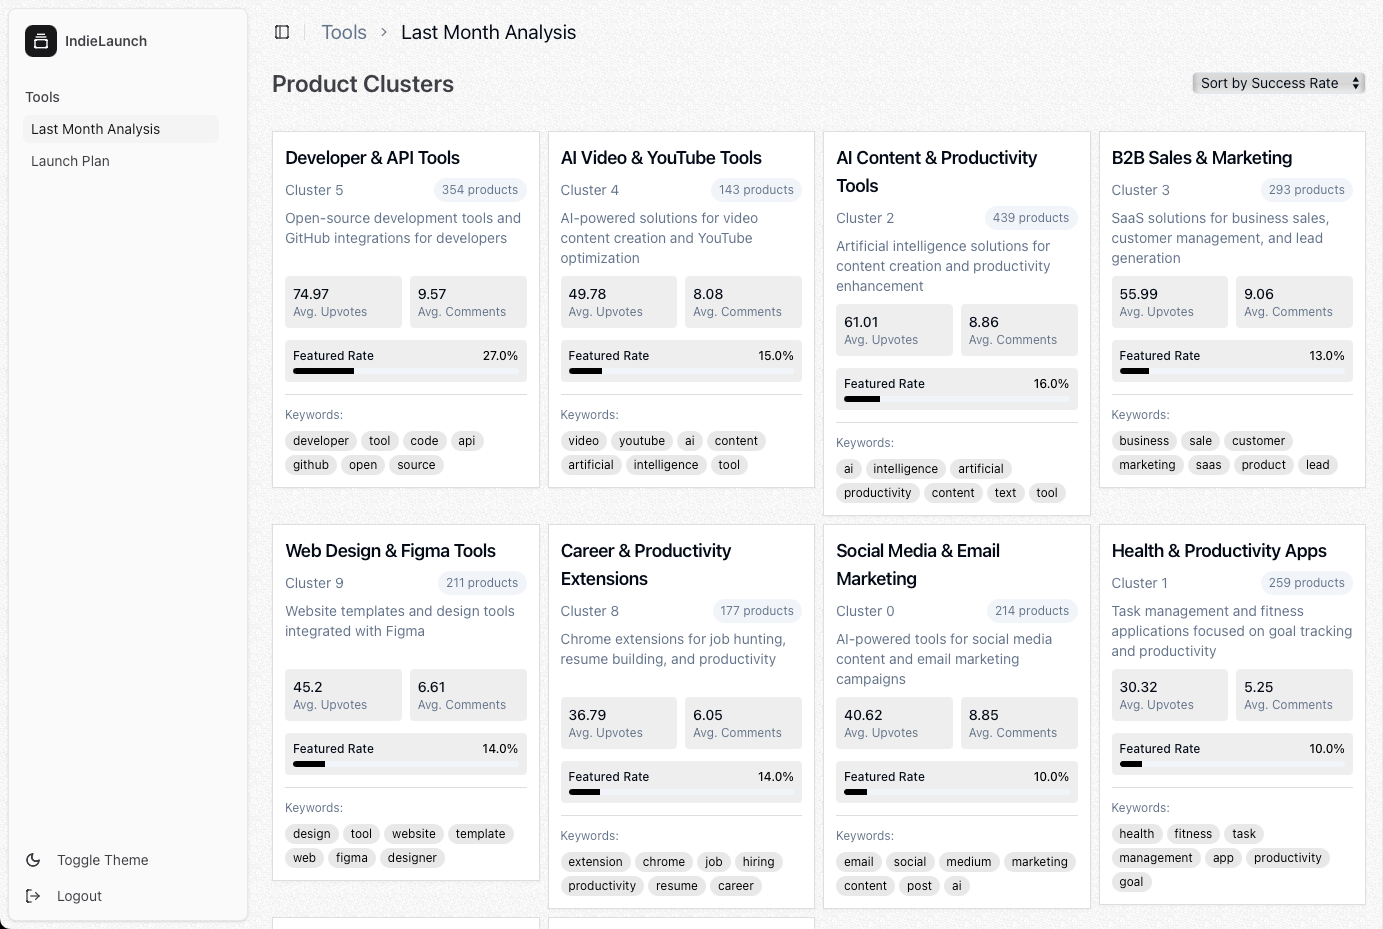1383x929 pixels.
Task: Select the 'github' keyword tag
Action: click(x=311, y=465)
